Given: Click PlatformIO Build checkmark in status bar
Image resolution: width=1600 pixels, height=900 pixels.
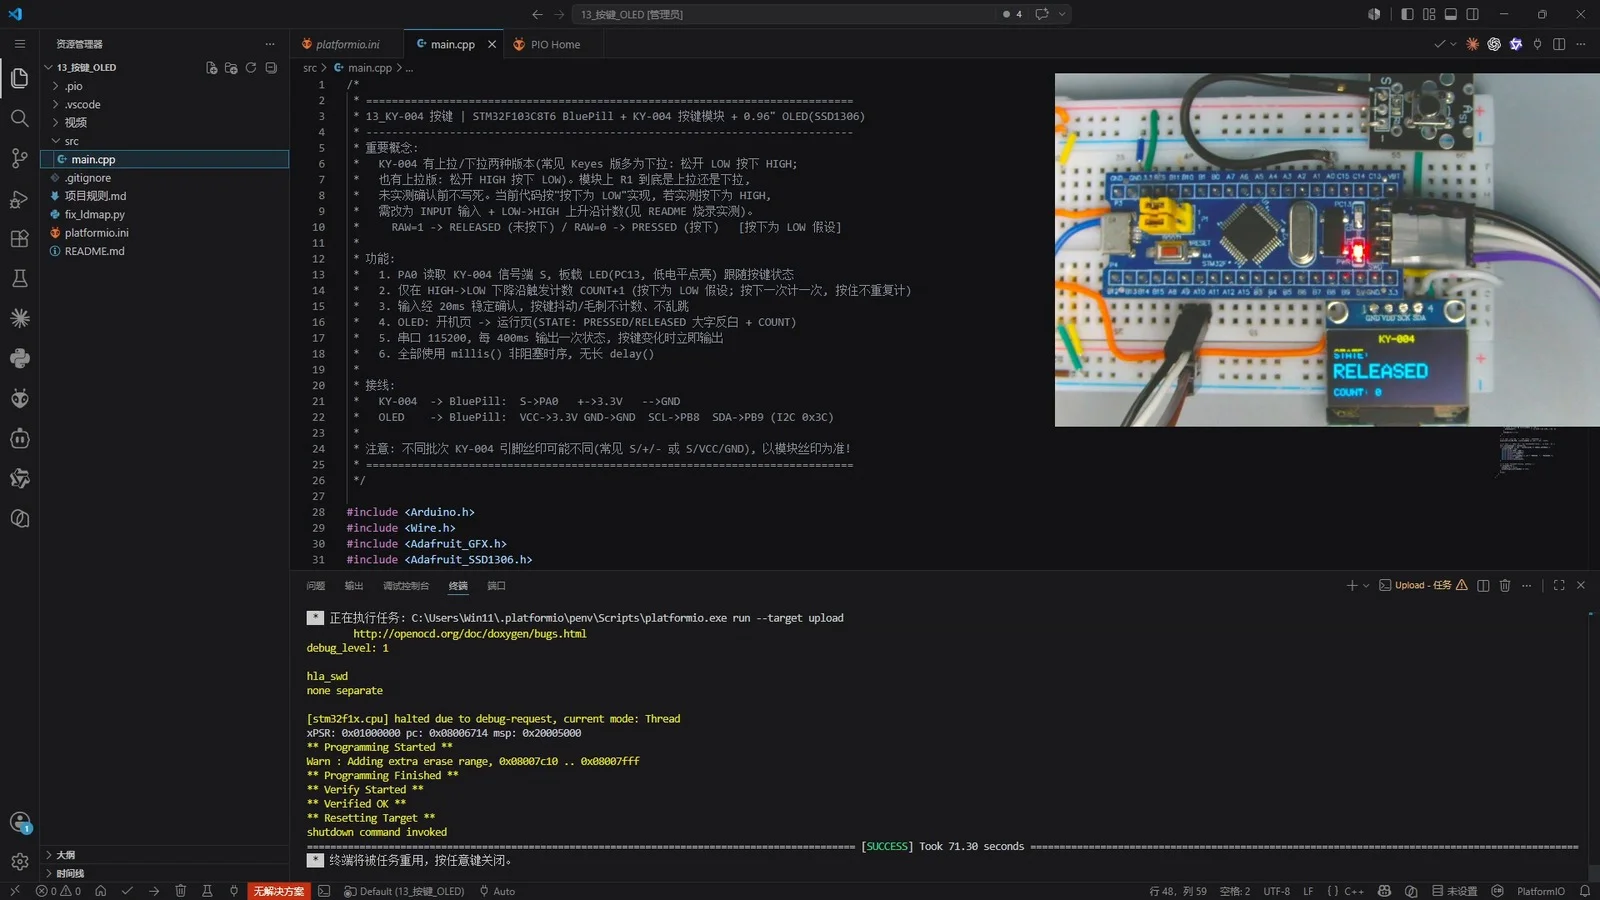Looking at the screenshot, I should pos(127,891).
